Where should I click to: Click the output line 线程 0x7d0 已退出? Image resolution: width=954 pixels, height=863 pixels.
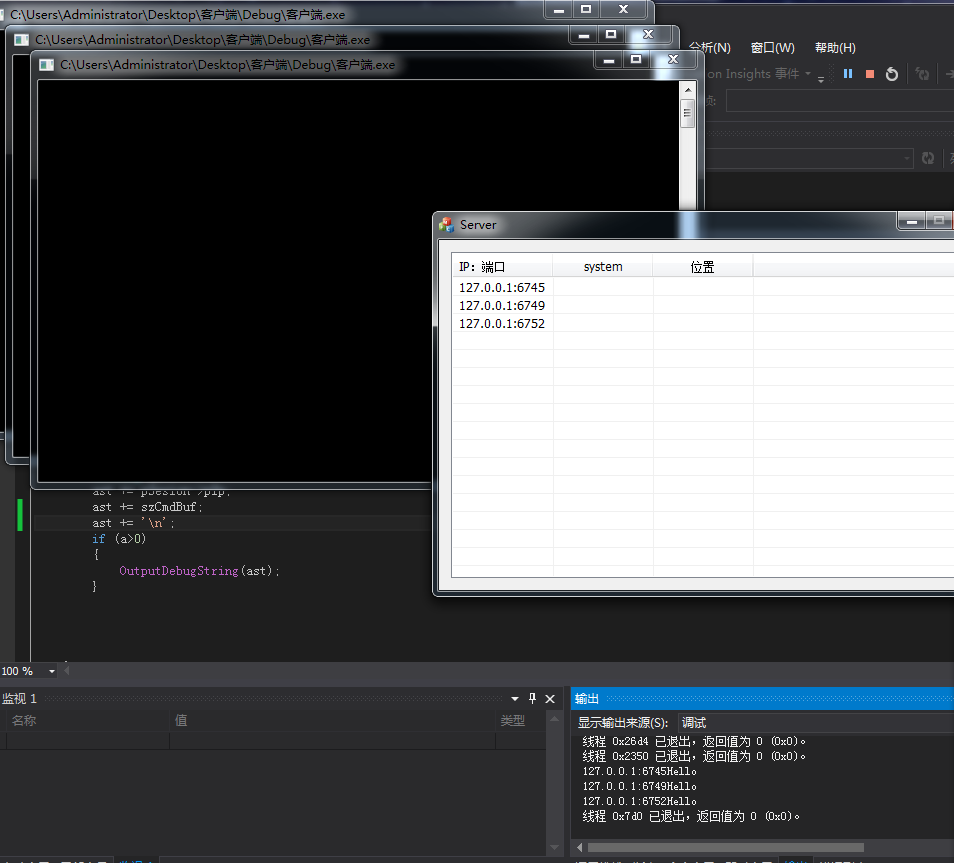pyautogui.click(x=691, y=816)
